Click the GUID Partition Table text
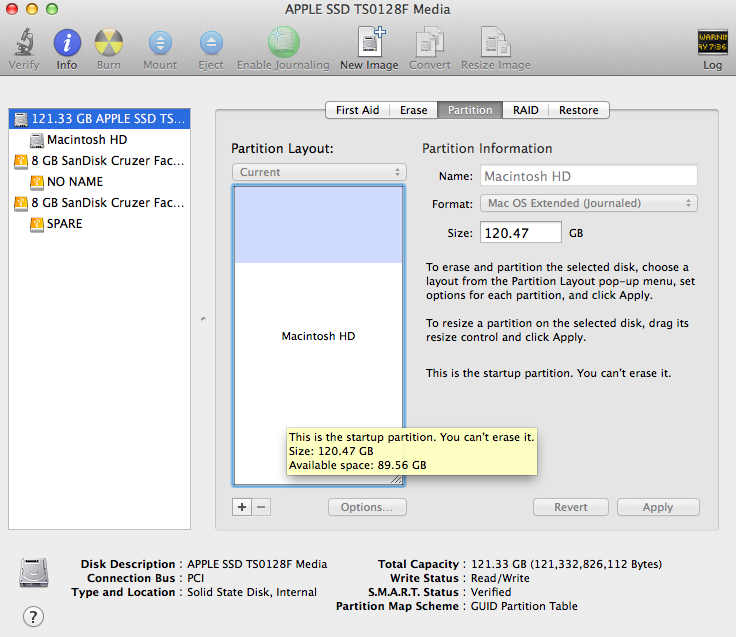 tap(524, 606)
